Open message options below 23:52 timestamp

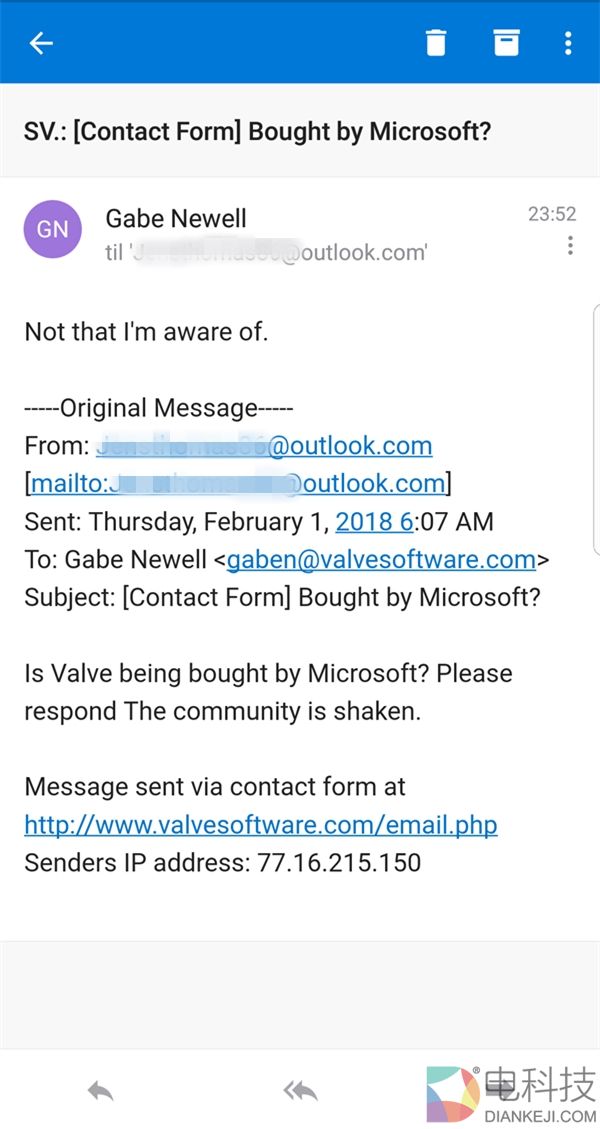pyautogui.click(x=570, y=245)
